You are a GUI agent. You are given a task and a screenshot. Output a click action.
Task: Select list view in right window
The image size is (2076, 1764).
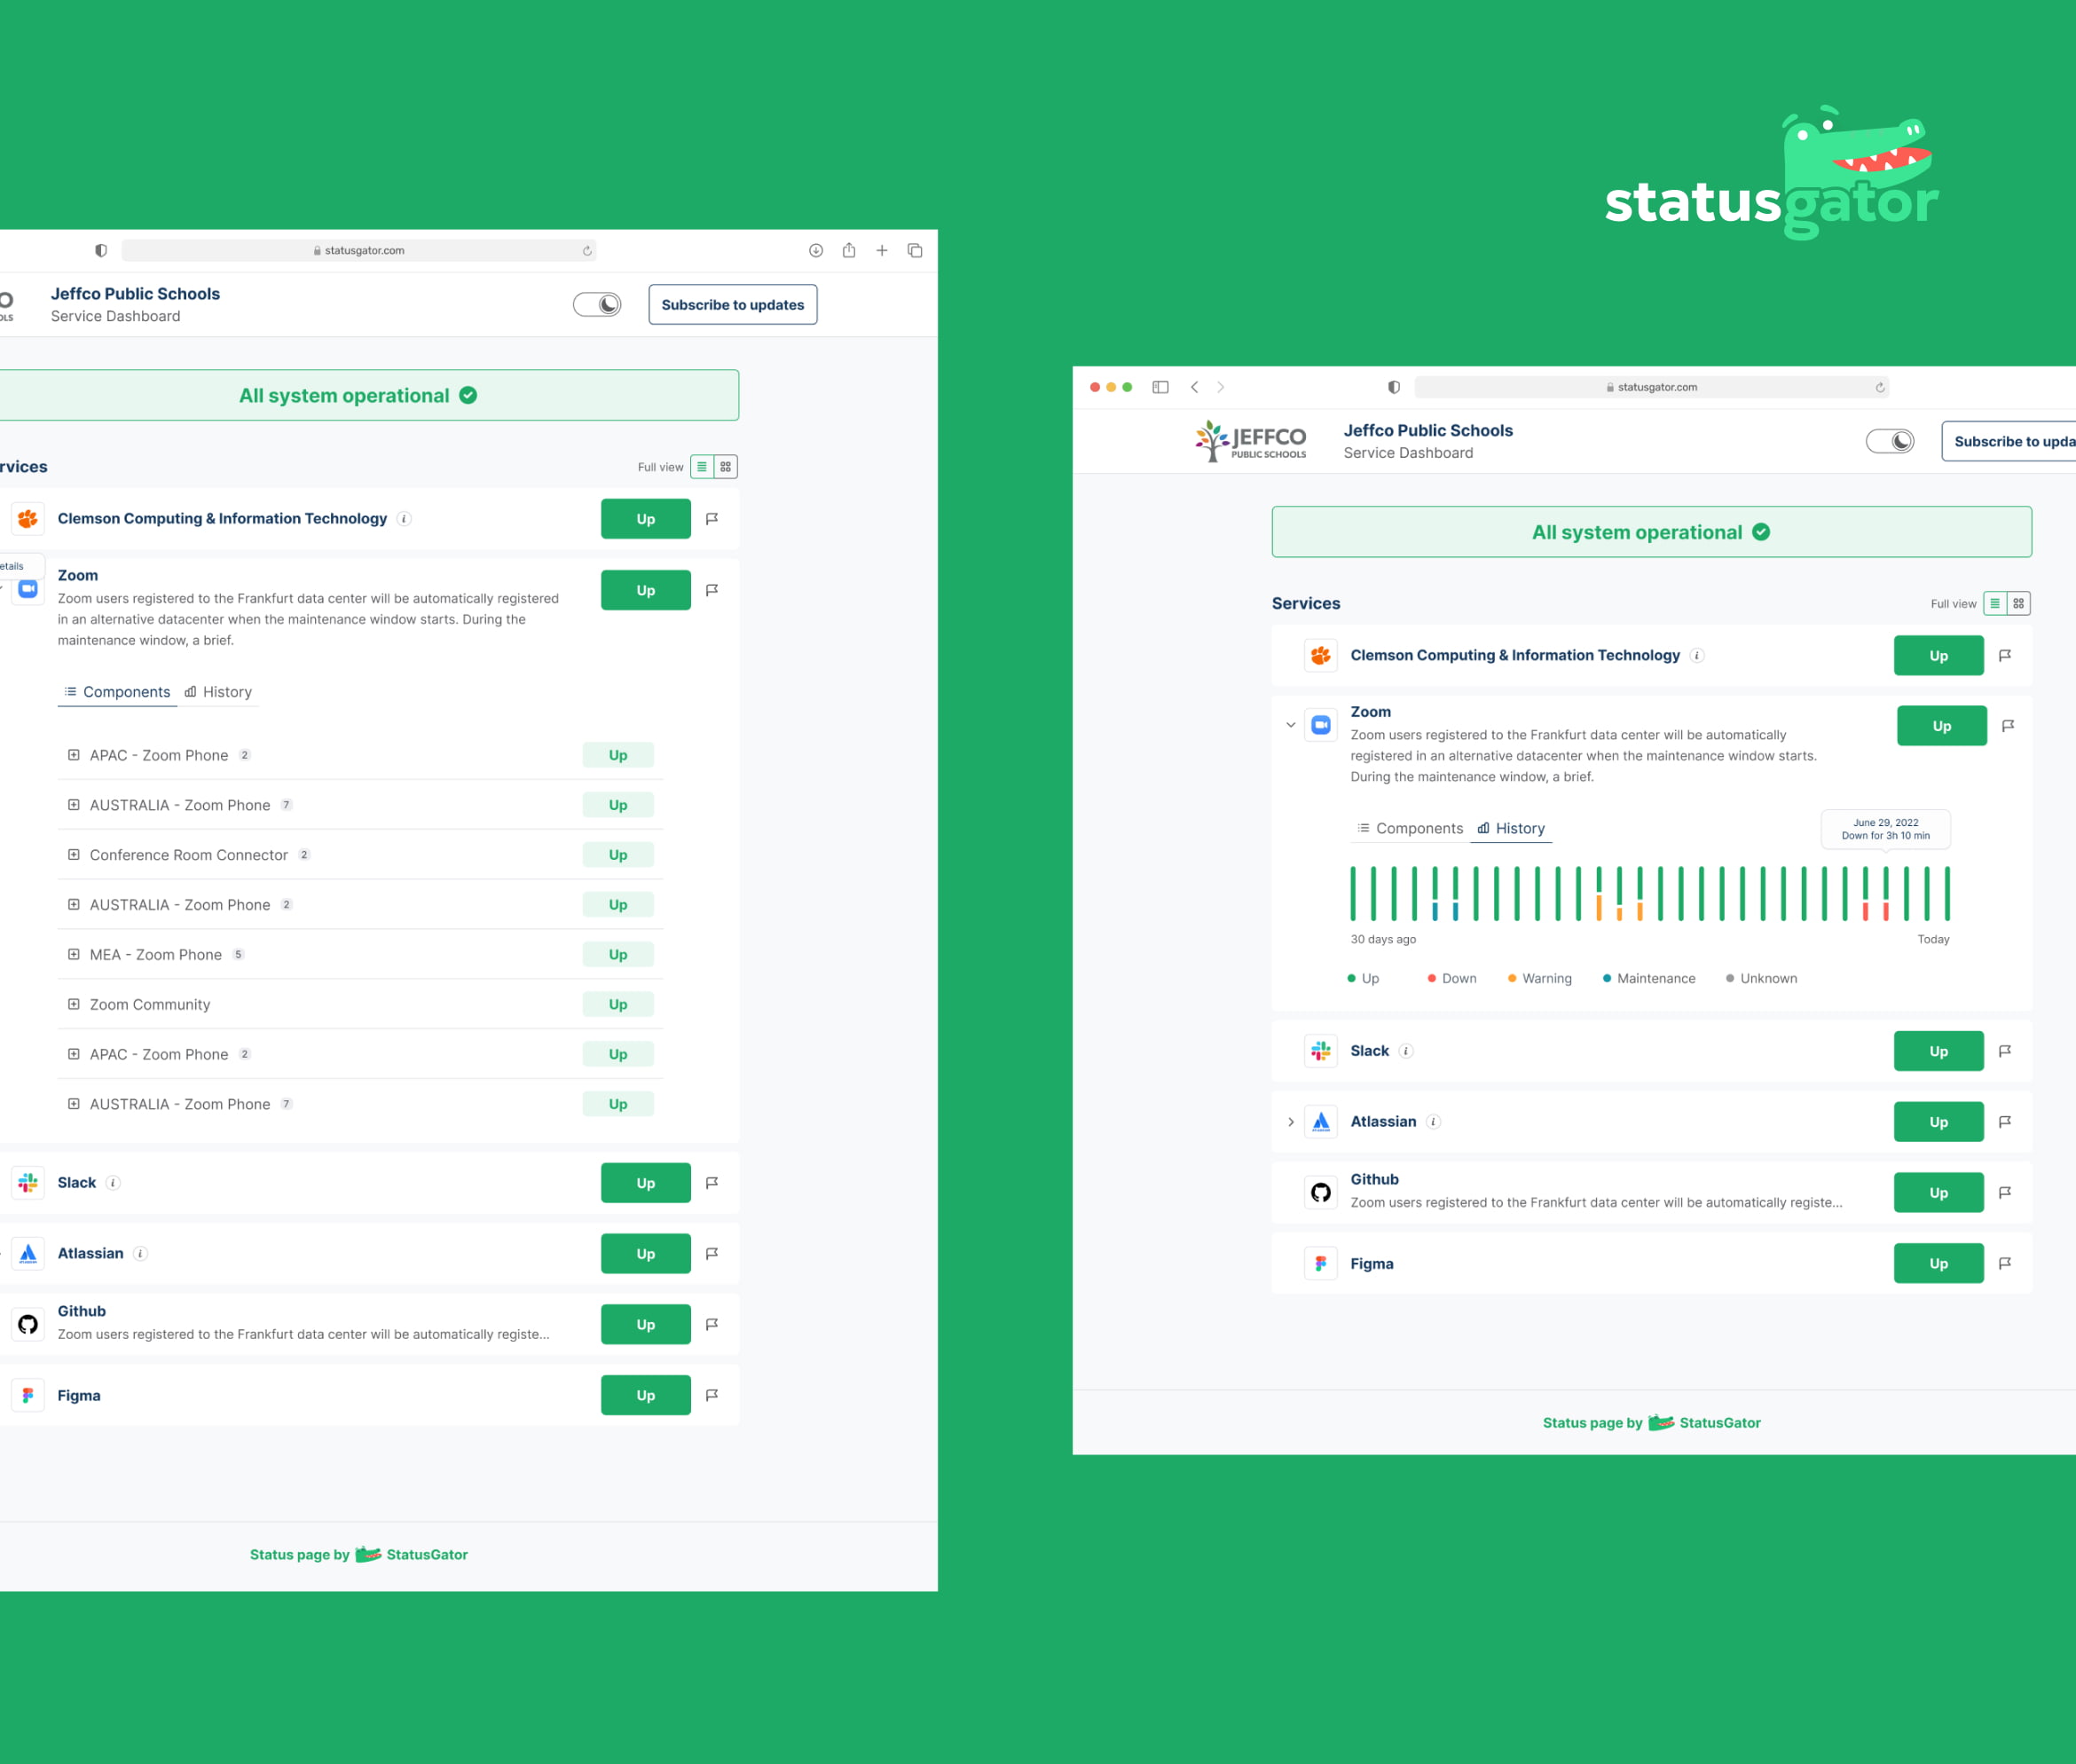point(1995,604)
